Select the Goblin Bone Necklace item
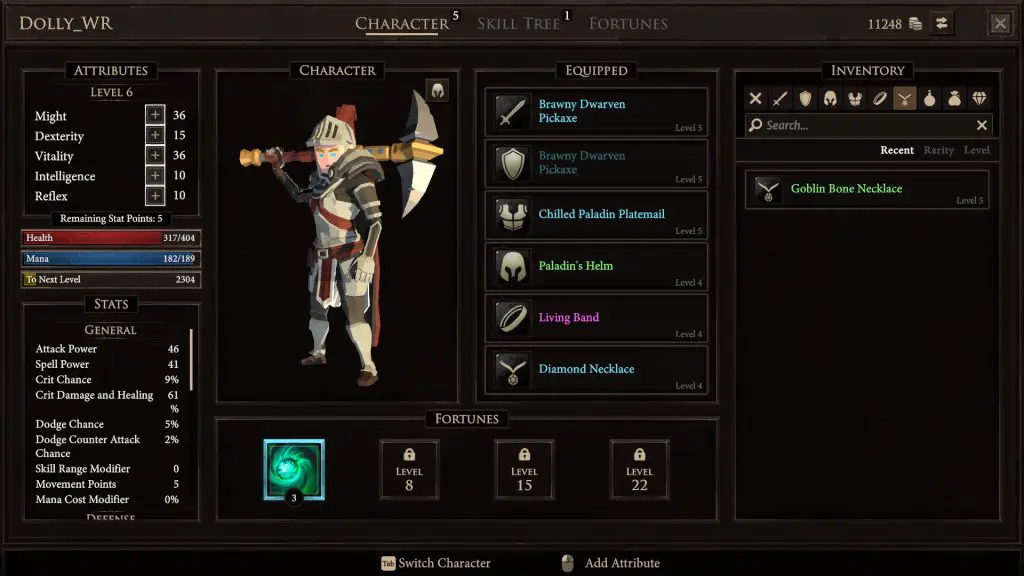This screenshot has width=1024, height=576. (x=867, y=189)
